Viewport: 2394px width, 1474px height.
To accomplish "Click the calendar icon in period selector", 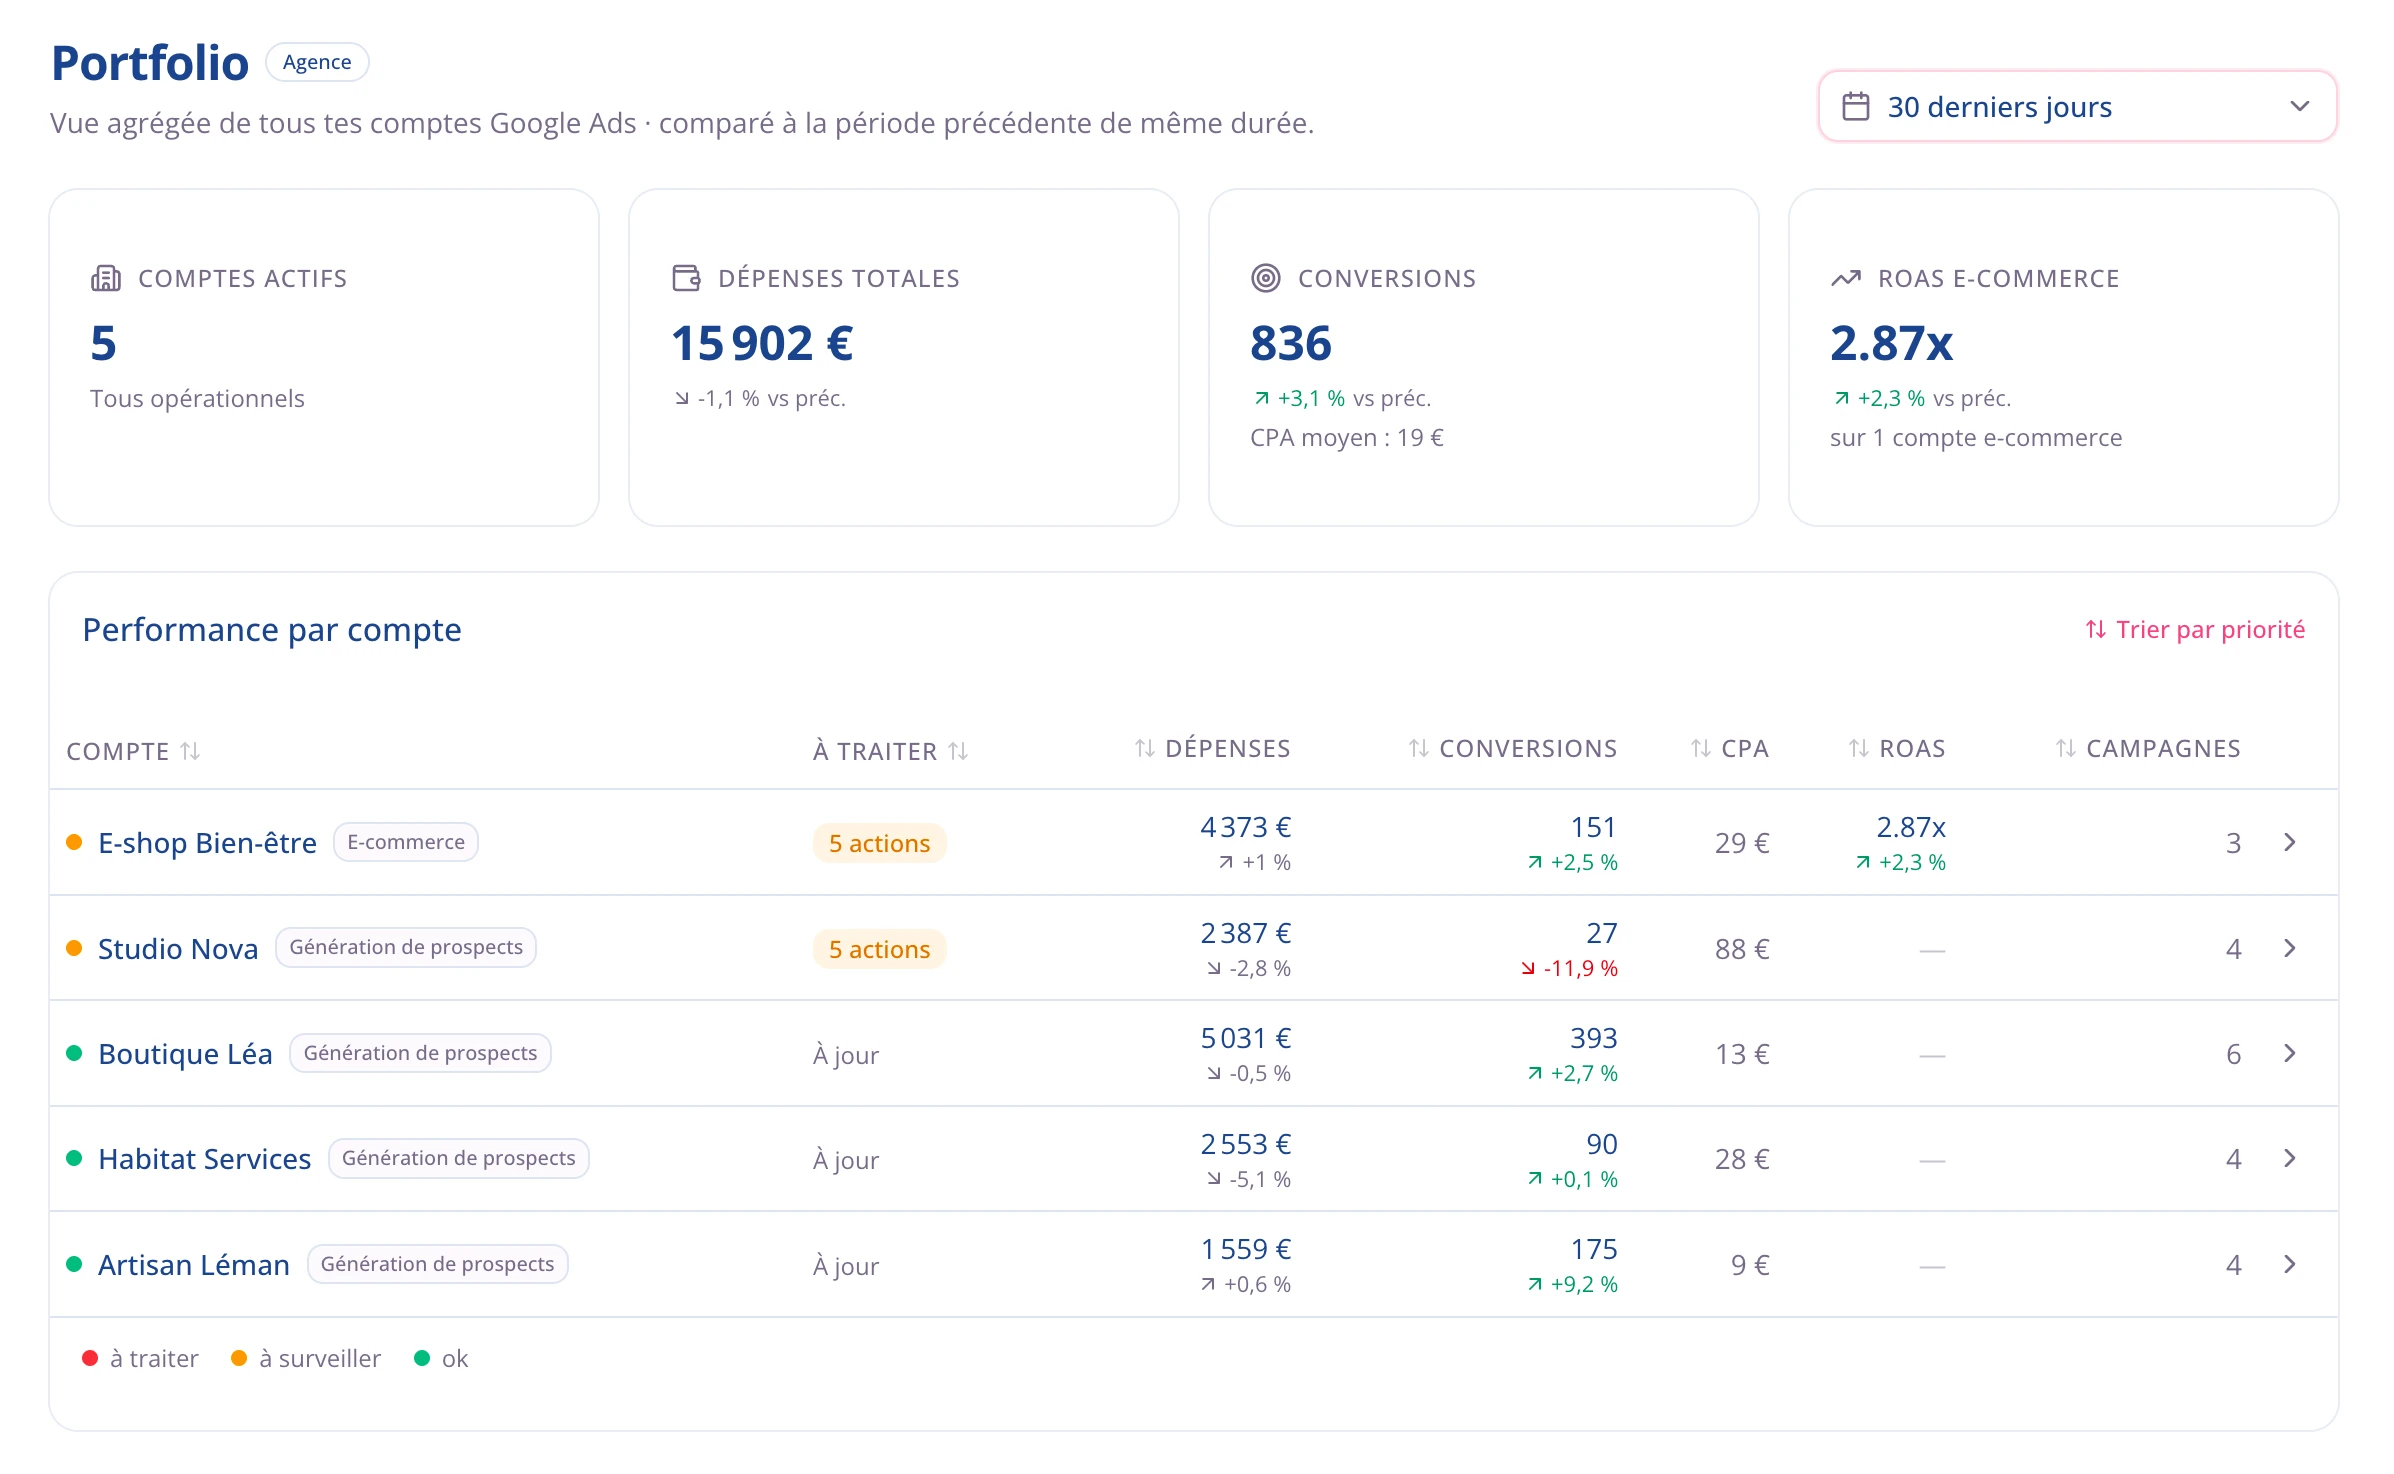I will 1856,106.
